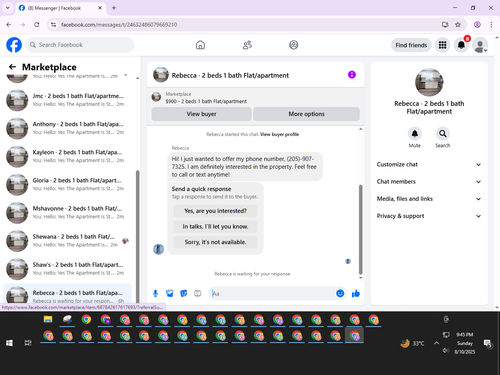
Task: Open the Kayleon conversation
Action: point(67,156)
